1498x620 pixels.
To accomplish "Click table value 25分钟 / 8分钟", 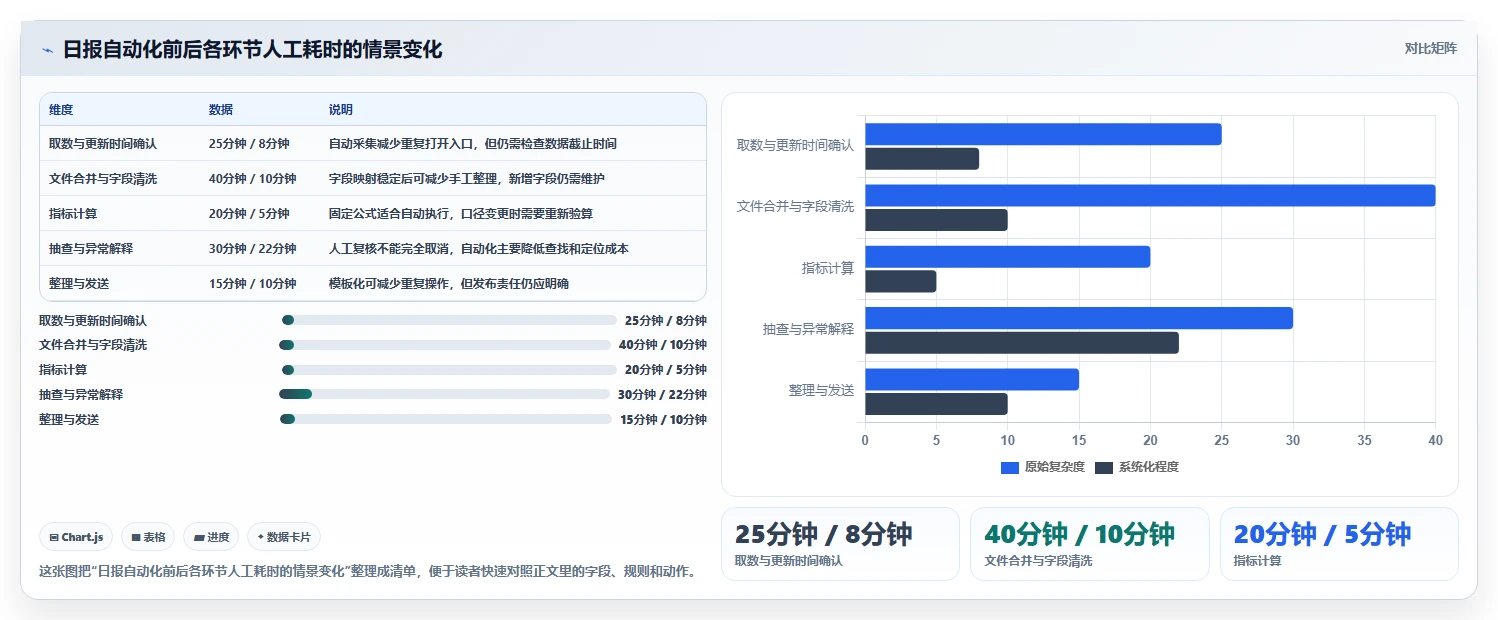I will [249, 144].
